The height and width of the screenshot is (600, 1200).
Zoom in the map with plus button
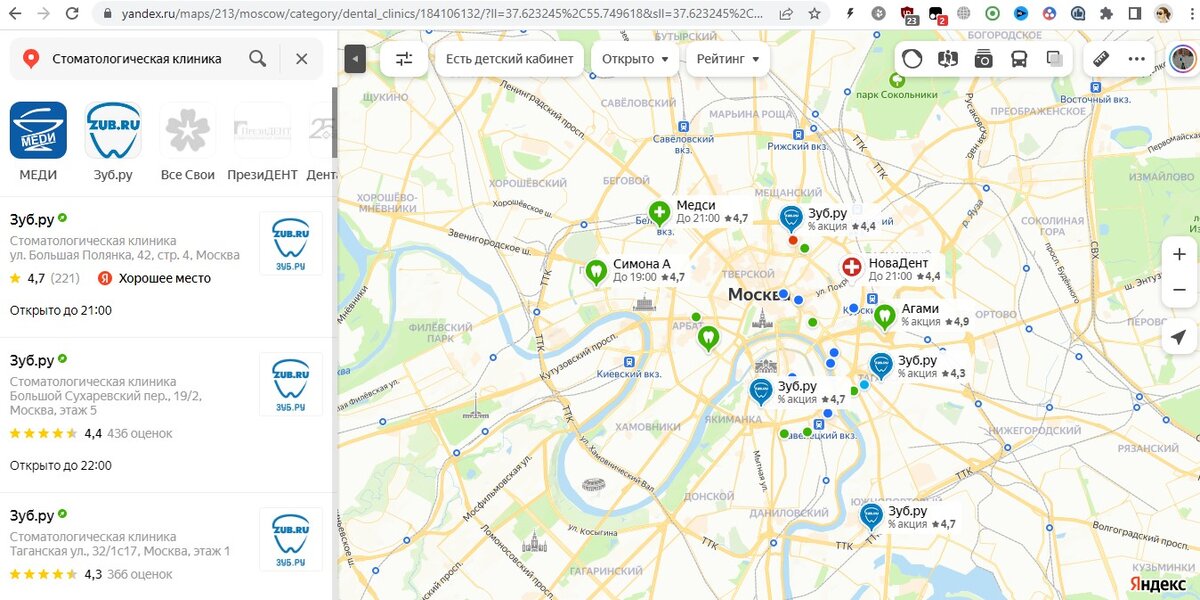[1180, 254]
